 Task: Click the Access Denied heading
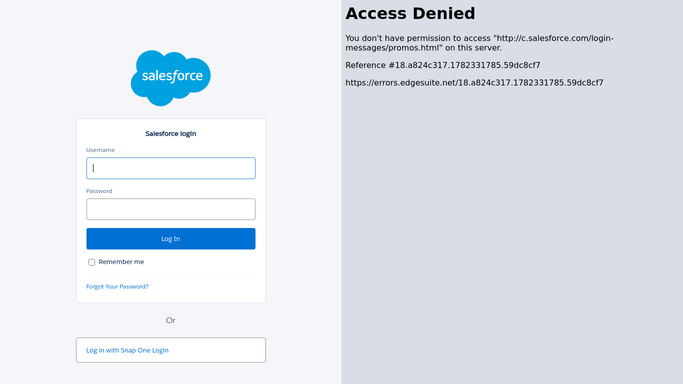click(x=410, y=13)
